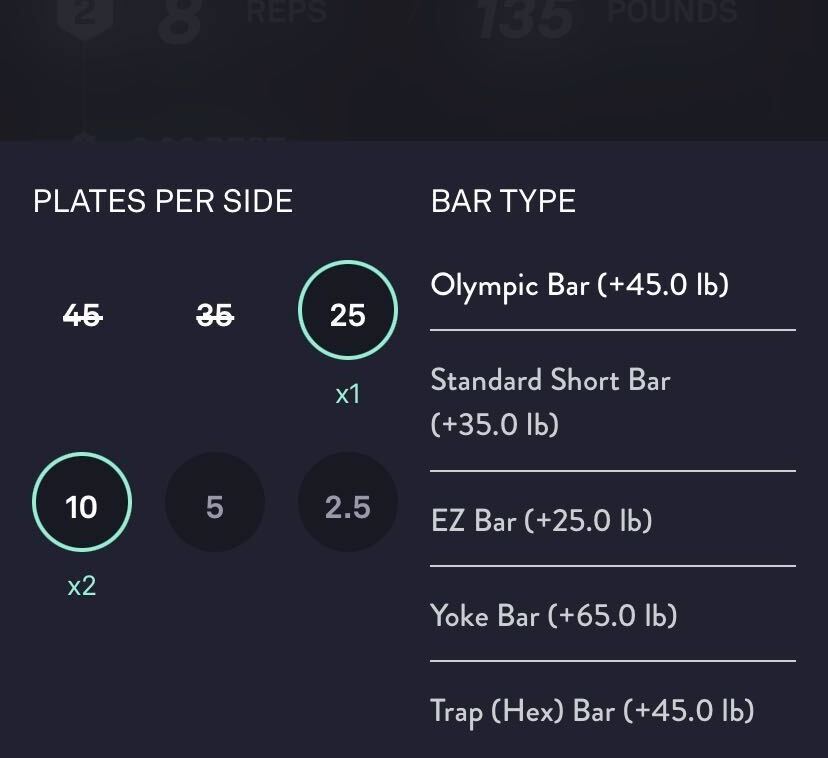Tap the dimmed REPS label
The image size is (828, 758).
tap(286, 12)
